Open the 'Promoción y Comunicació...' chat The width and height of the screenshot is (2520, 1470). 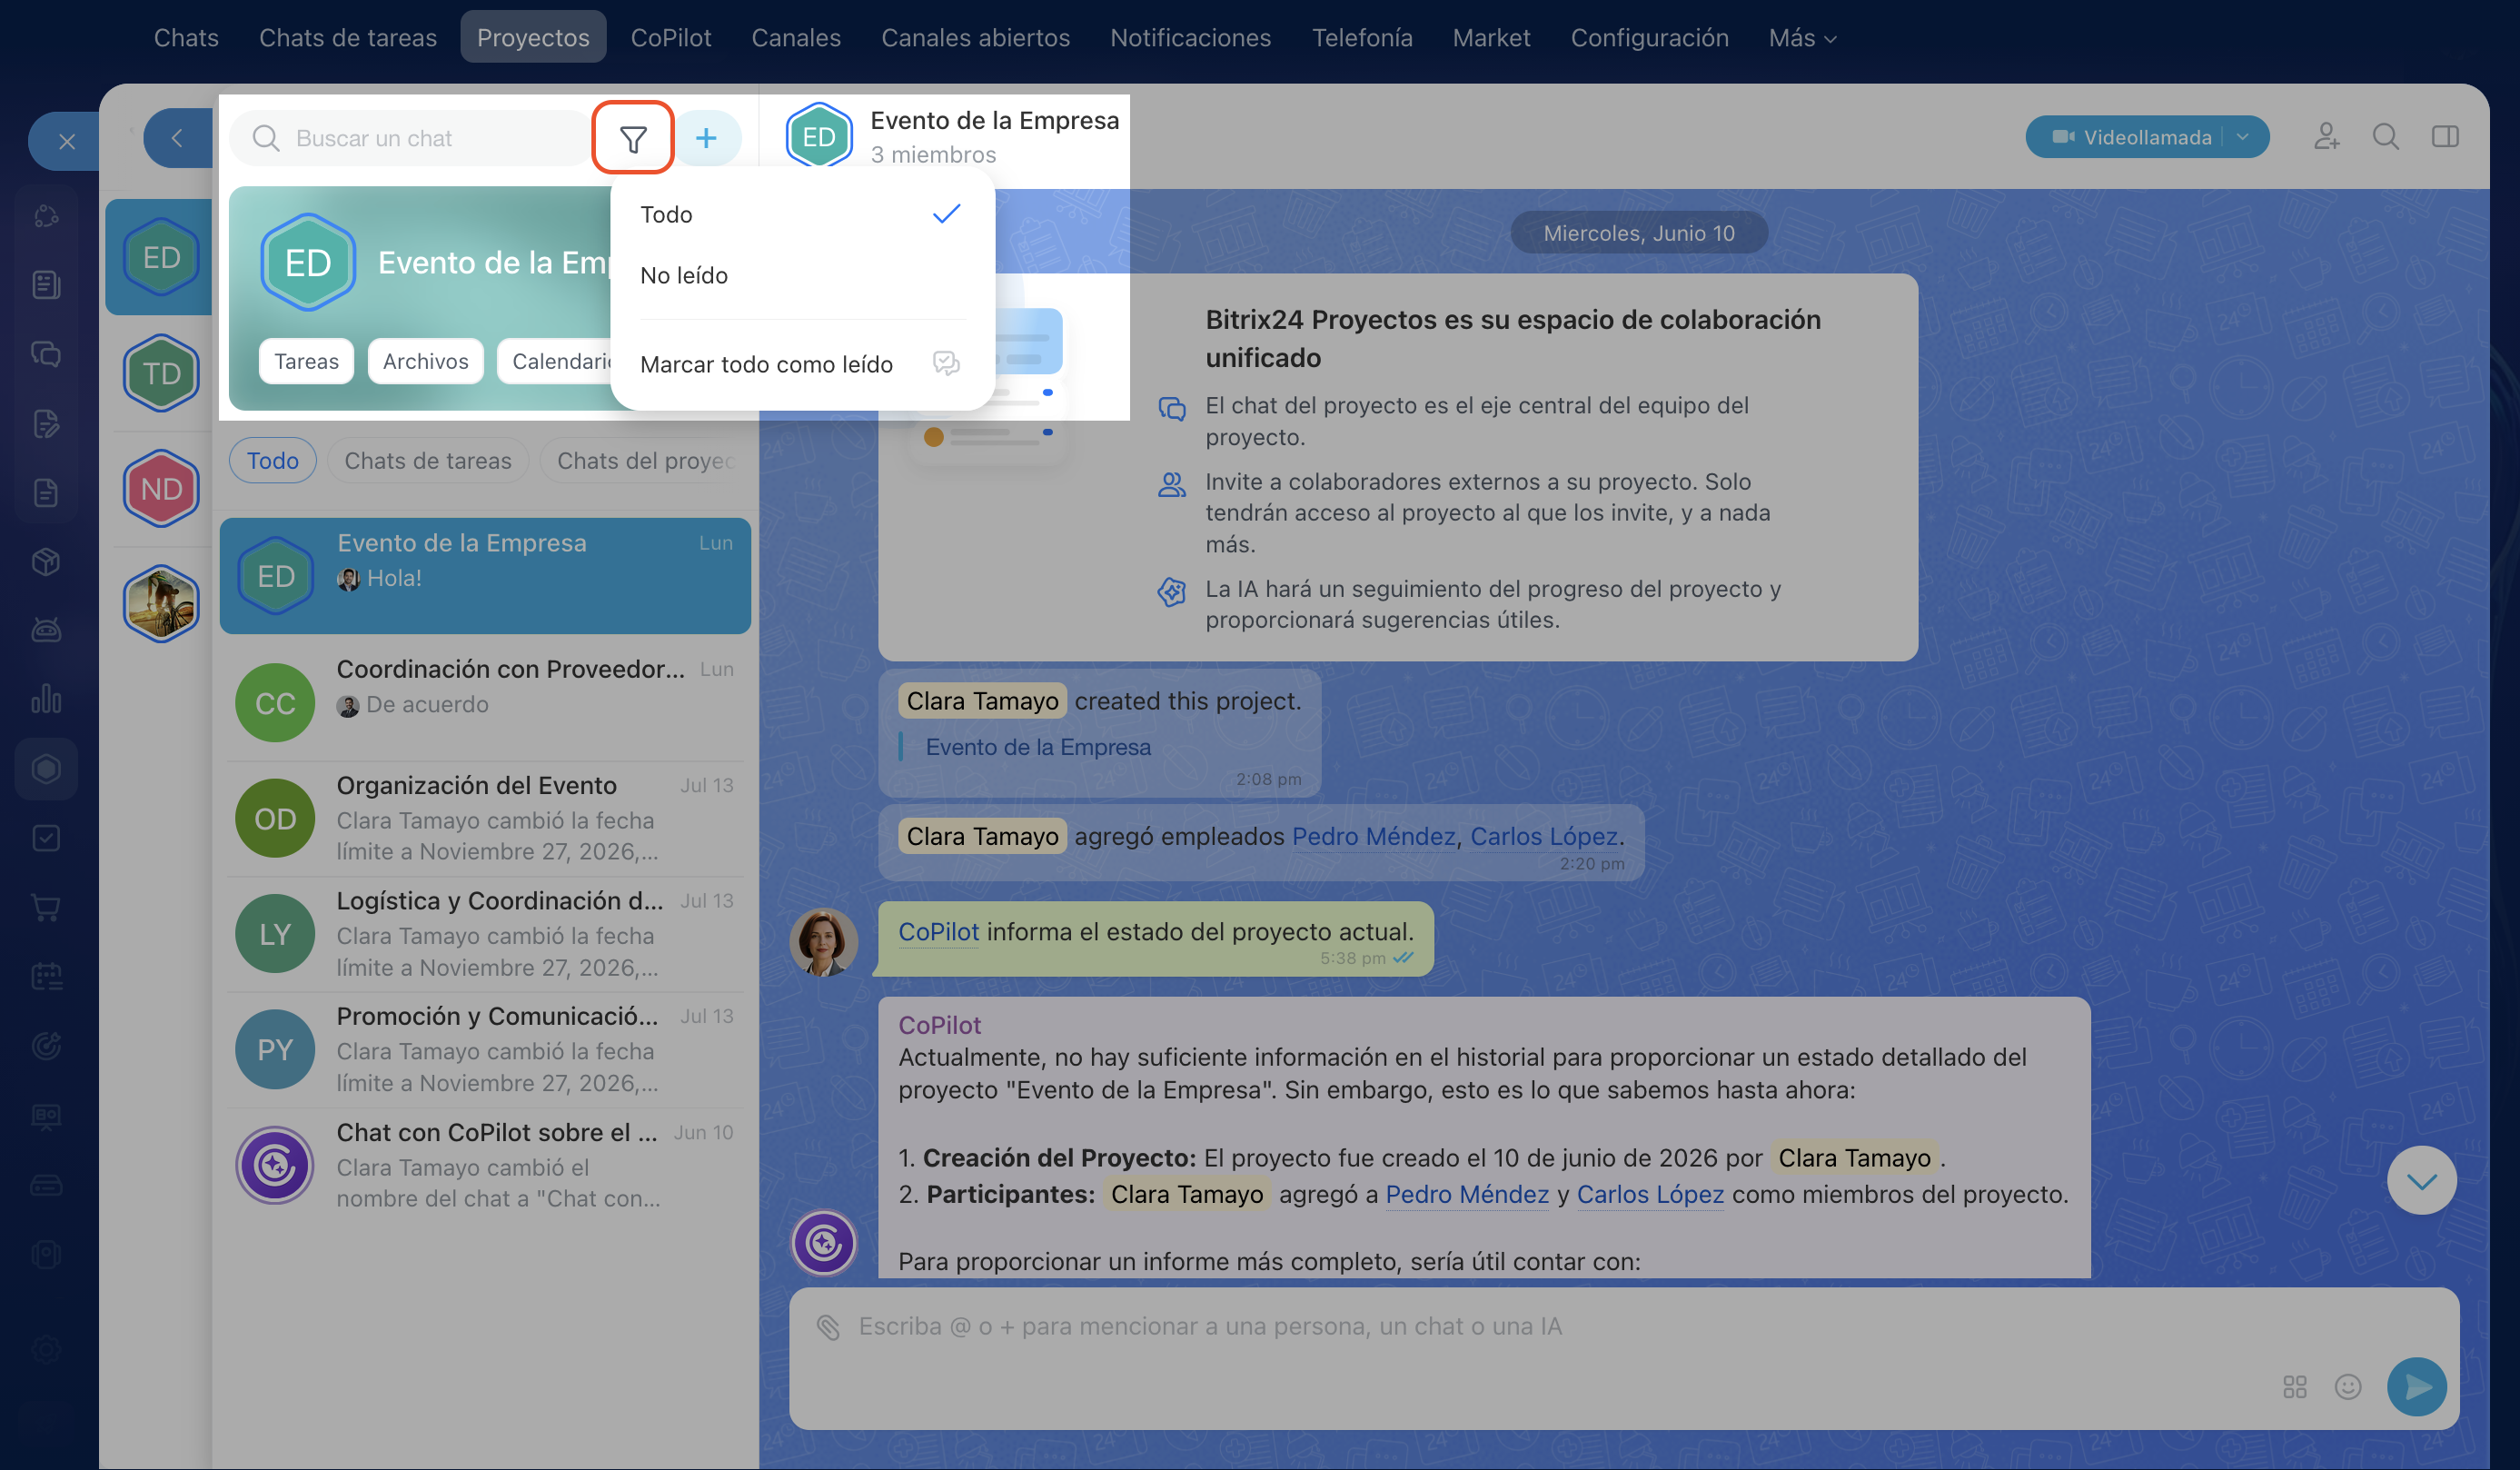tap(485, 1049)
